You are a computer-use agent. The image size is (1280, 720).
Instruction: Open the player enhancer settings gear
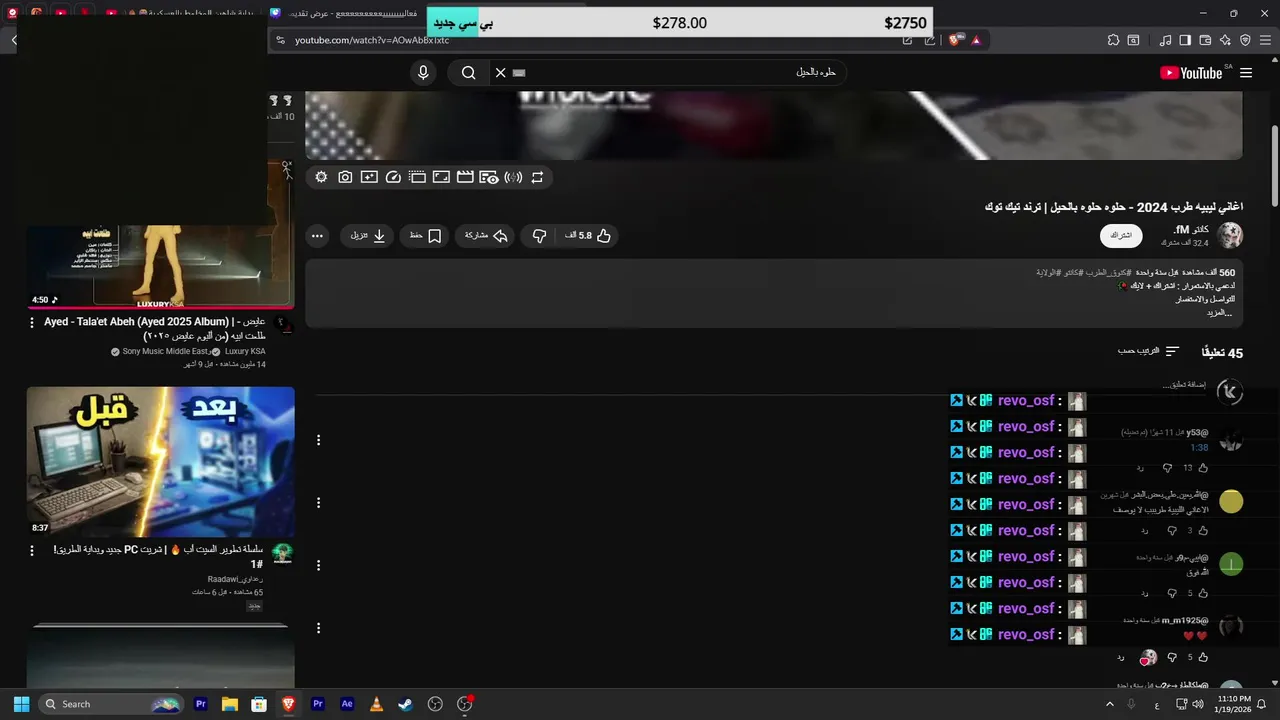(321, 177)
